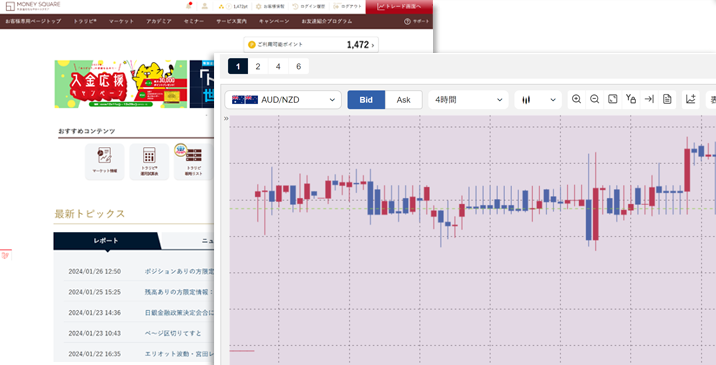Open the マーケット menu item
The width and height of the screenshot is (716, 365).
coord(121,21)
